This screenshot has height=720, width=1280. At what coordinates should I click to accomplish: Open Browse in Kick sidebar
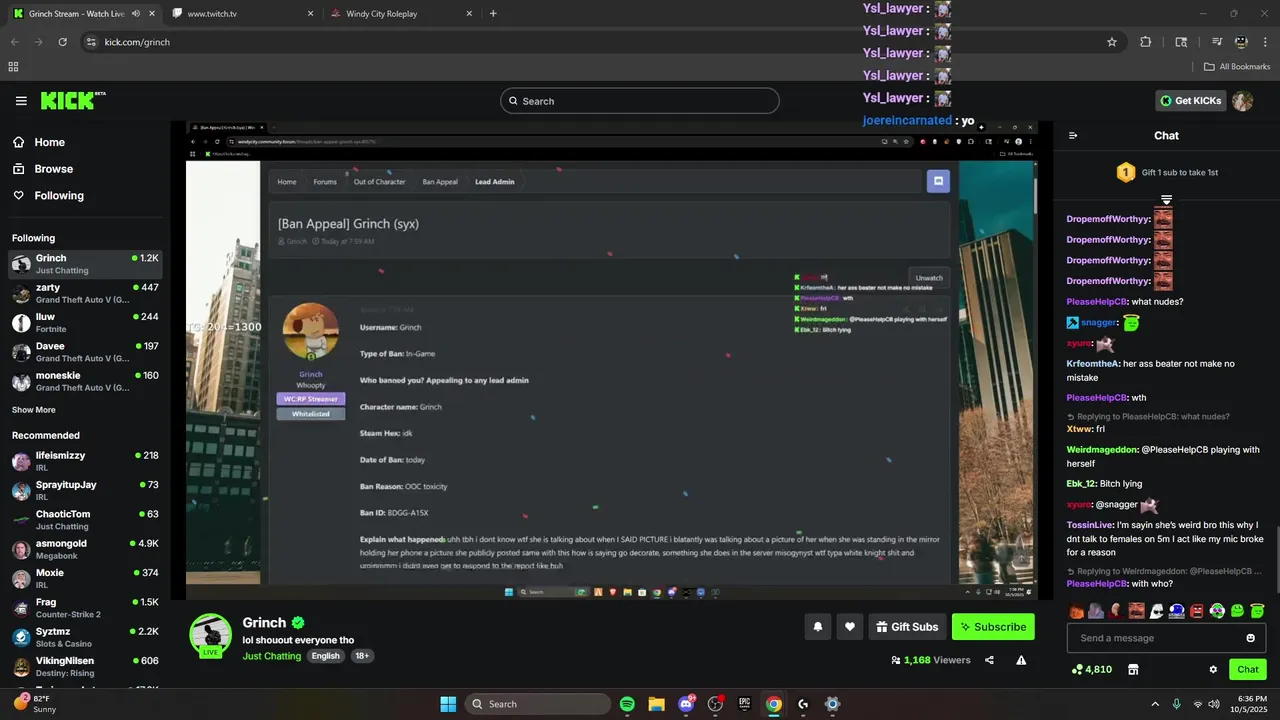[x=54, y=169]
